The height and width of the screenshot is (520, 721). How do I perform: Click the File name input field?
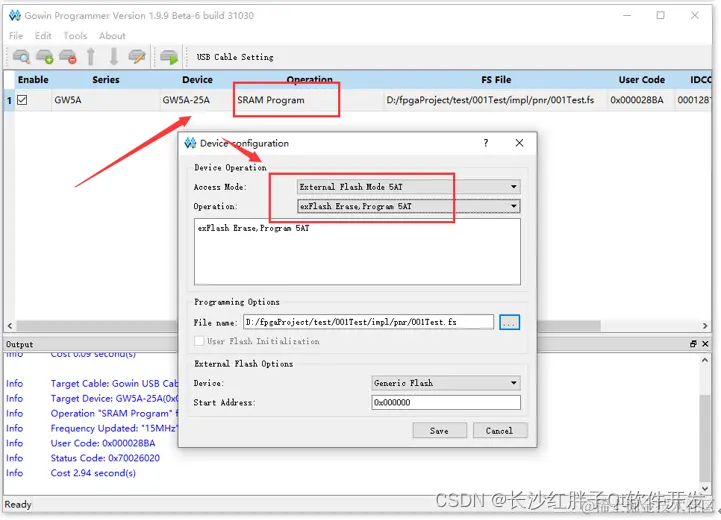[x=368, y=322]
